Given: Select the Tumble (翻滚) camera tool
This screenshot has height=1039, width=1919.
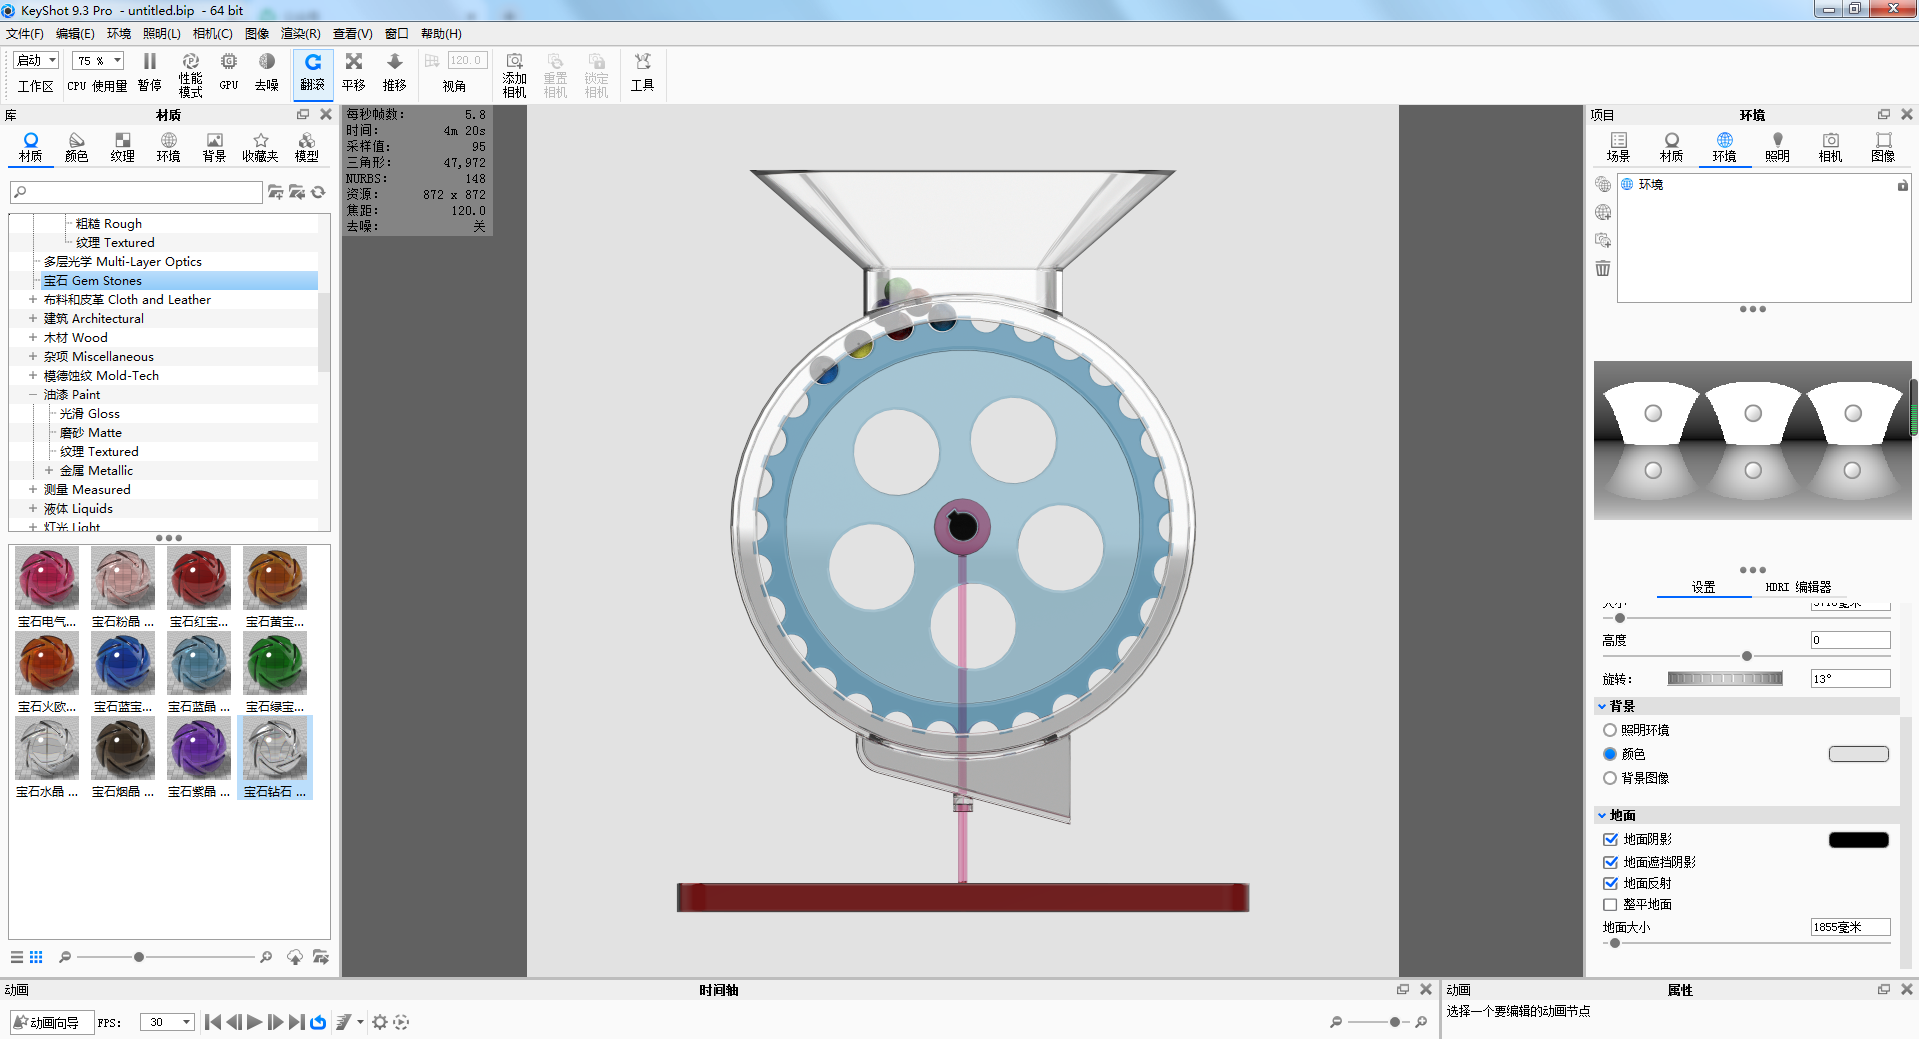Looking at the screenshot, I should pyautogui.click(x=313, y=73).
